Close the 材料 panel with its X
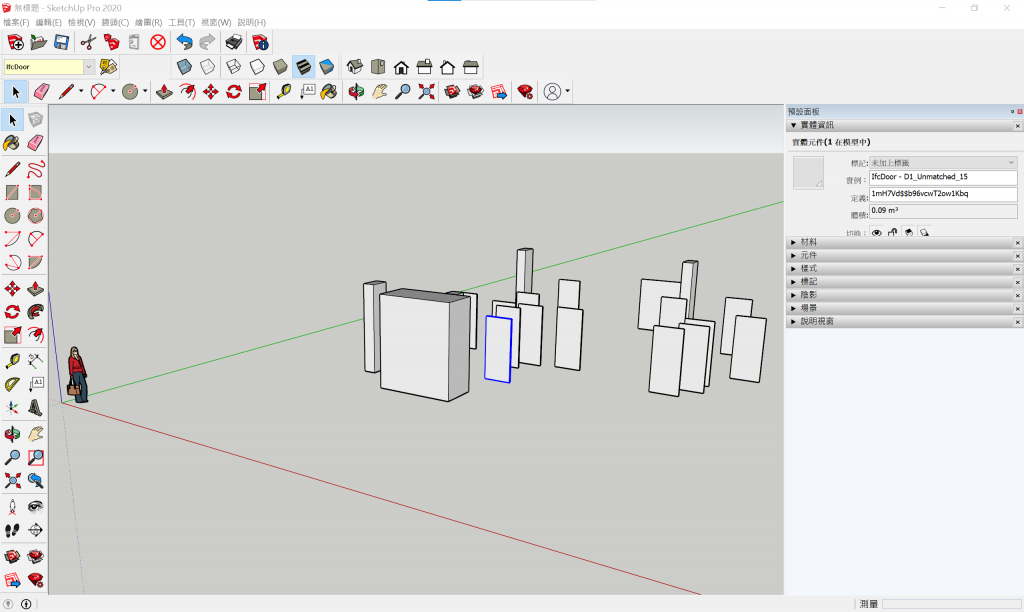This screenshot has height=612, width=1024. coord(1017,243)
